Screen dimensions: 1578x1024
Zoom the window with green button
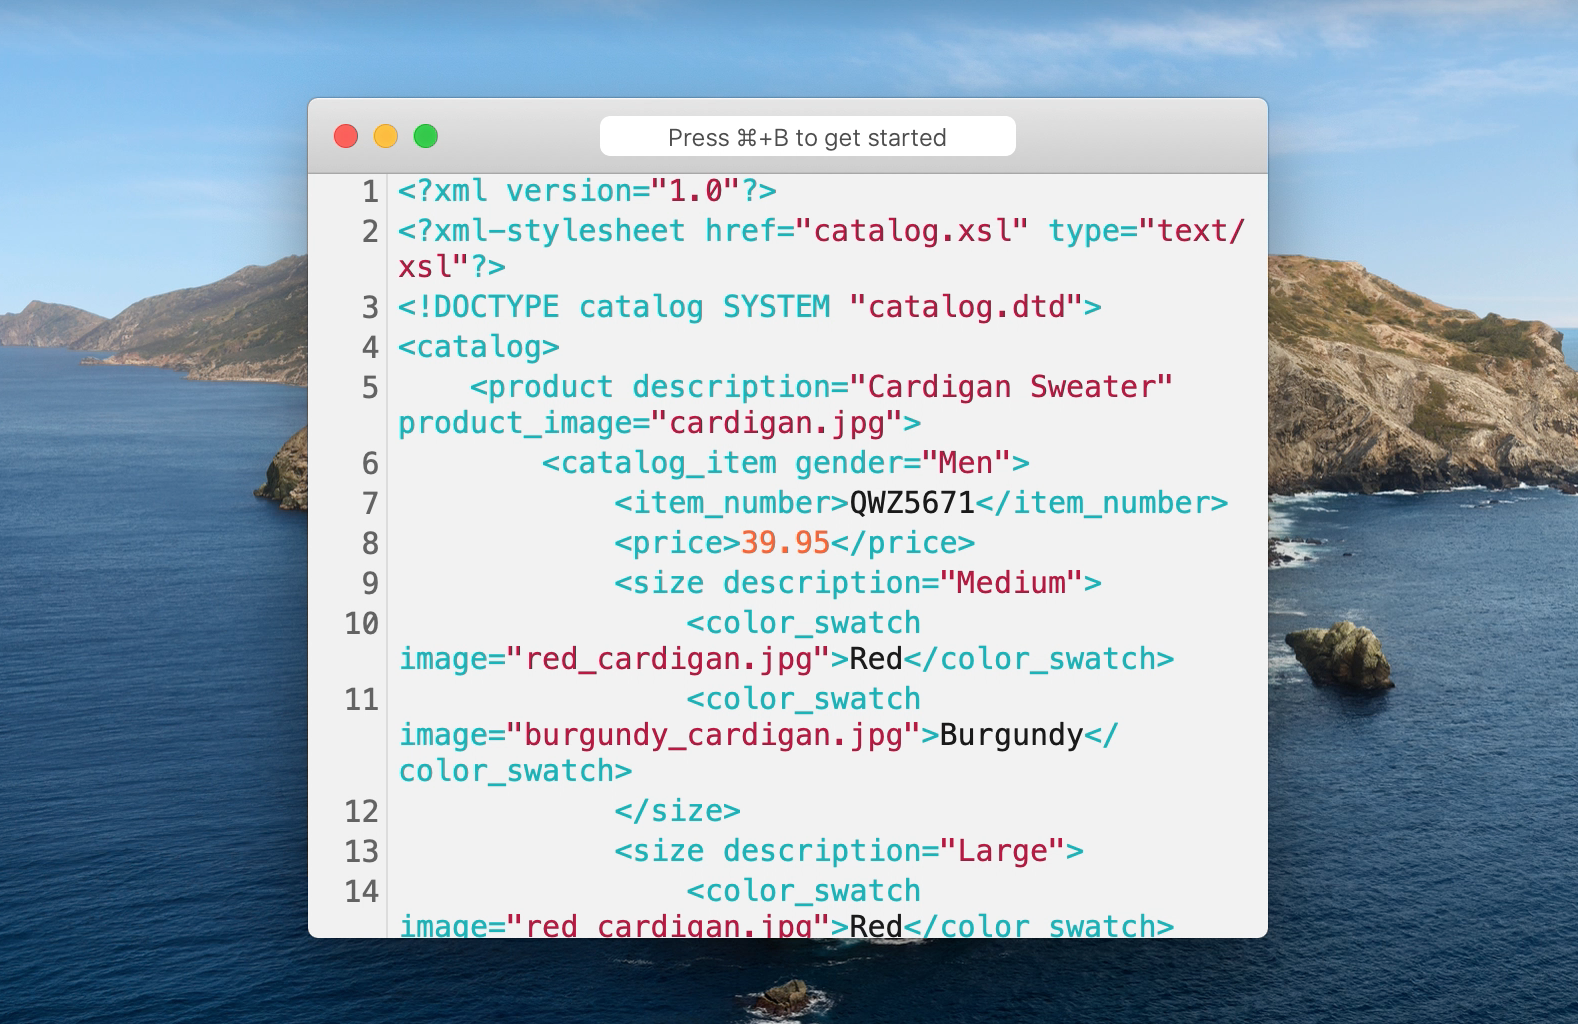[426, 136]
